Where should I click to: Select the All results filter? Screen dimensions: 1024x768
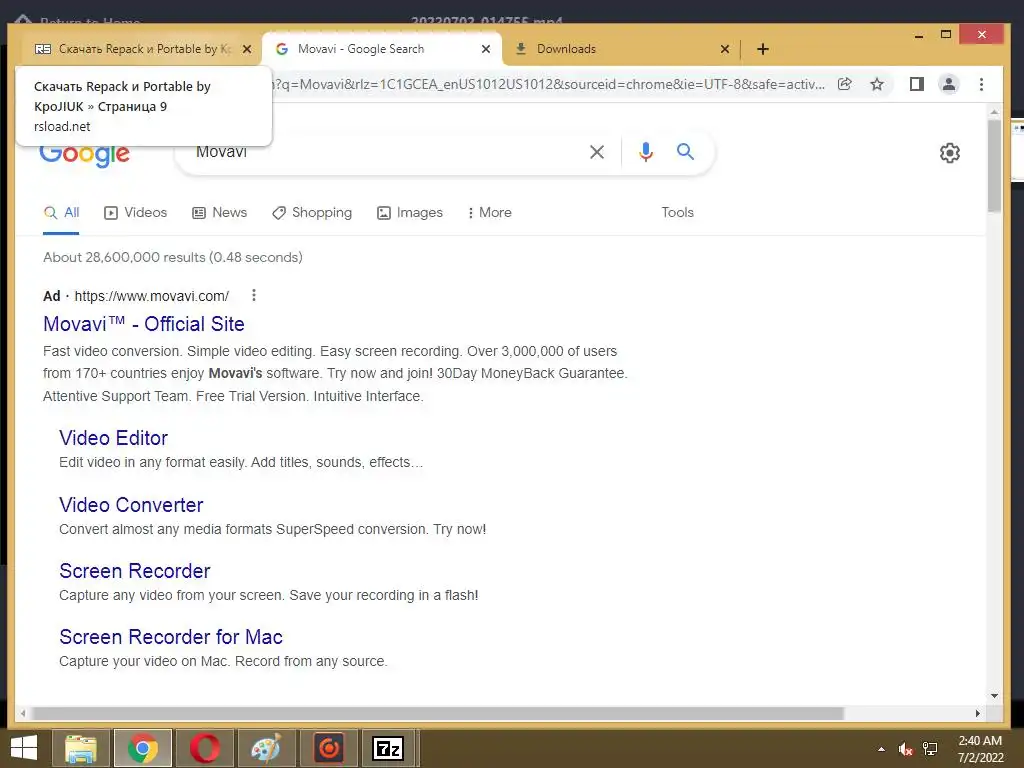(61, 213)
